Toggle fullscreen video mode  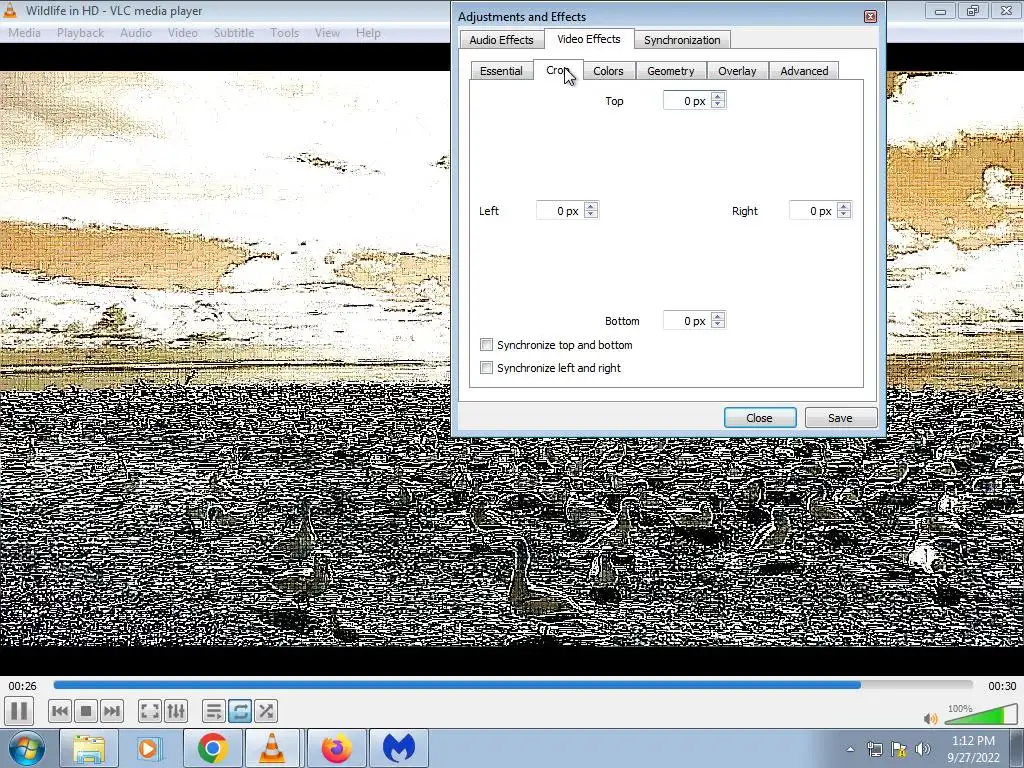(x=150, y=711)
